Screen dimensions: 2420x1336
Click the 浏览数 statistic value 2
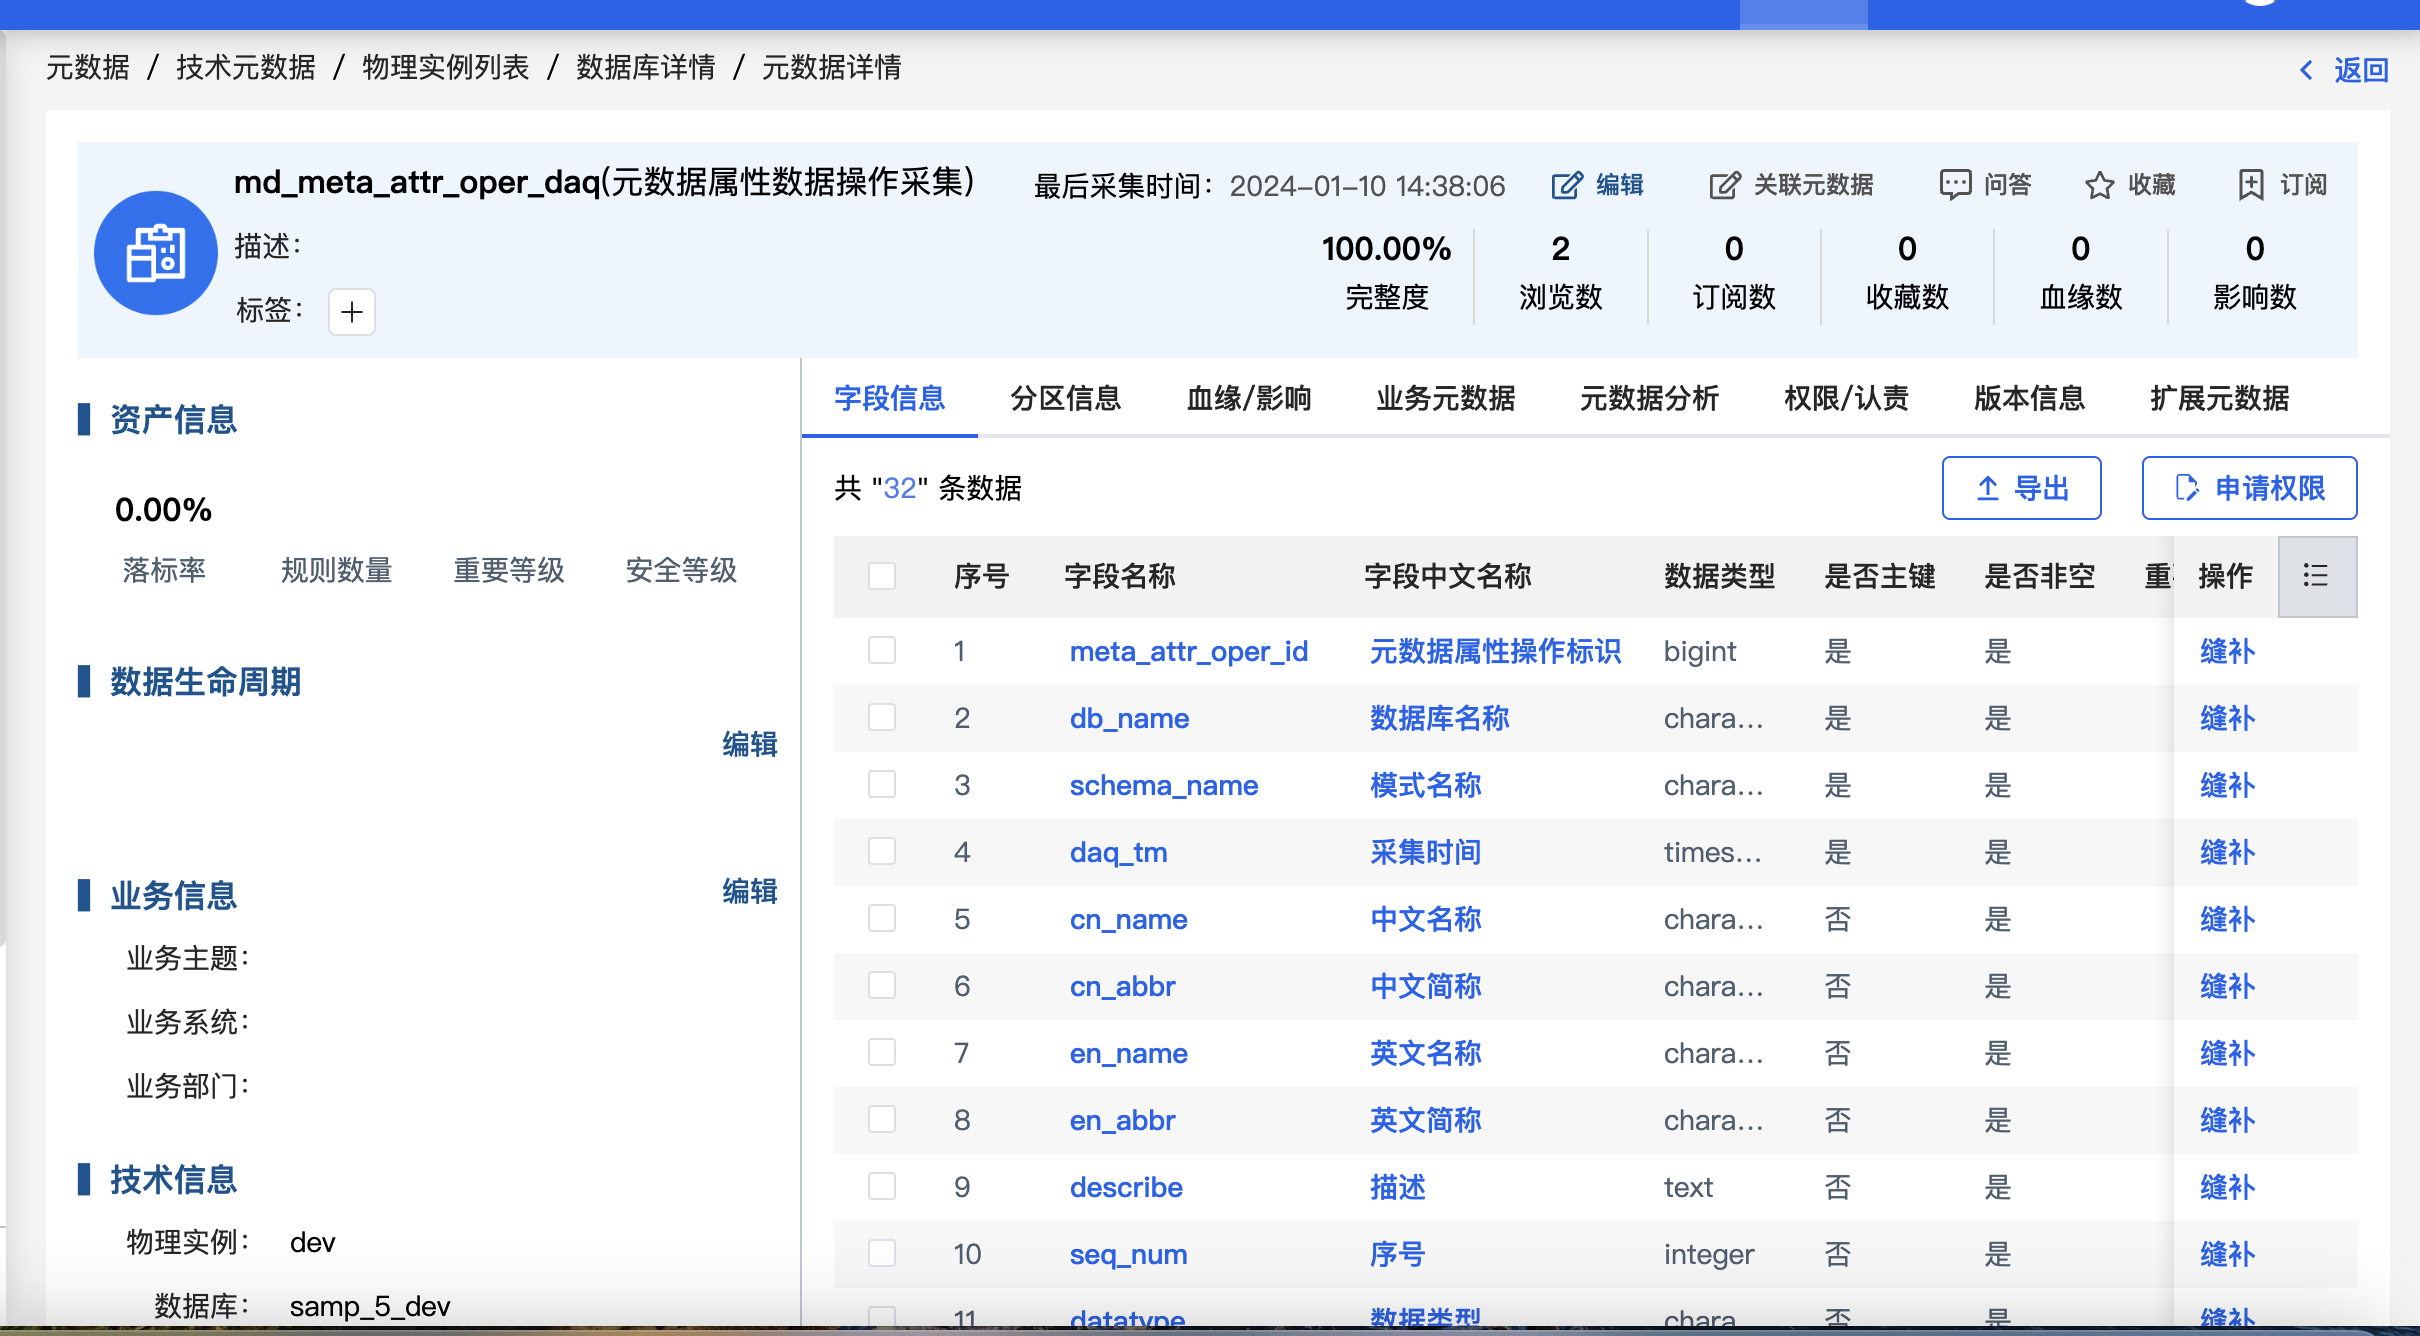coord(1560,248)
